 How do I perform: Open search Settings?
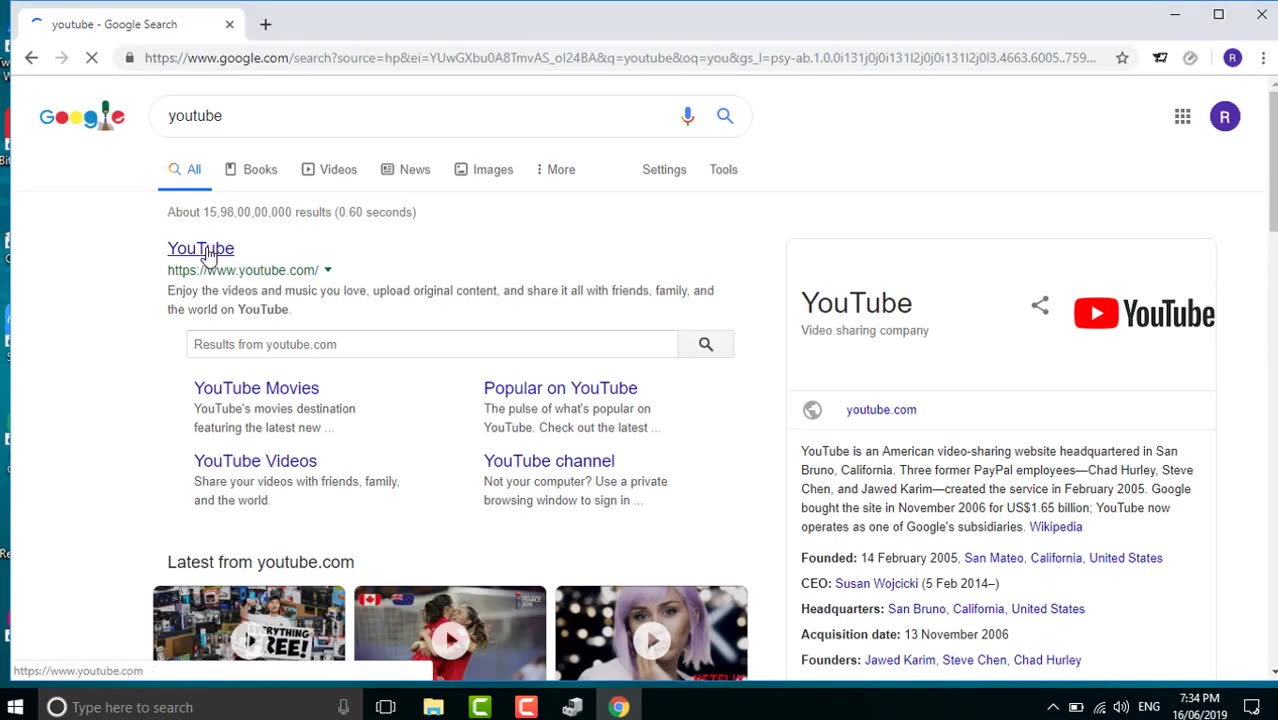[664, 170]
